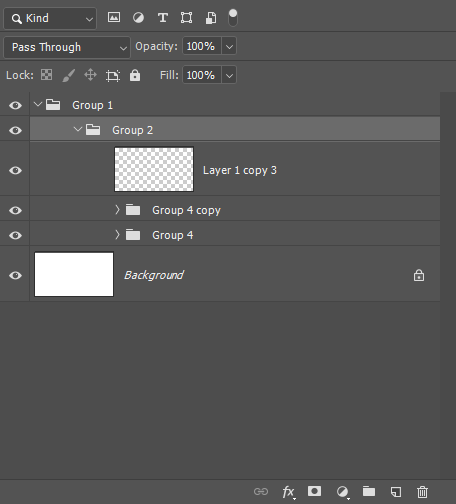Link layers chain icon
Image resolution: width=456 pixels, height=504 pixels.
tap(261, 492)
